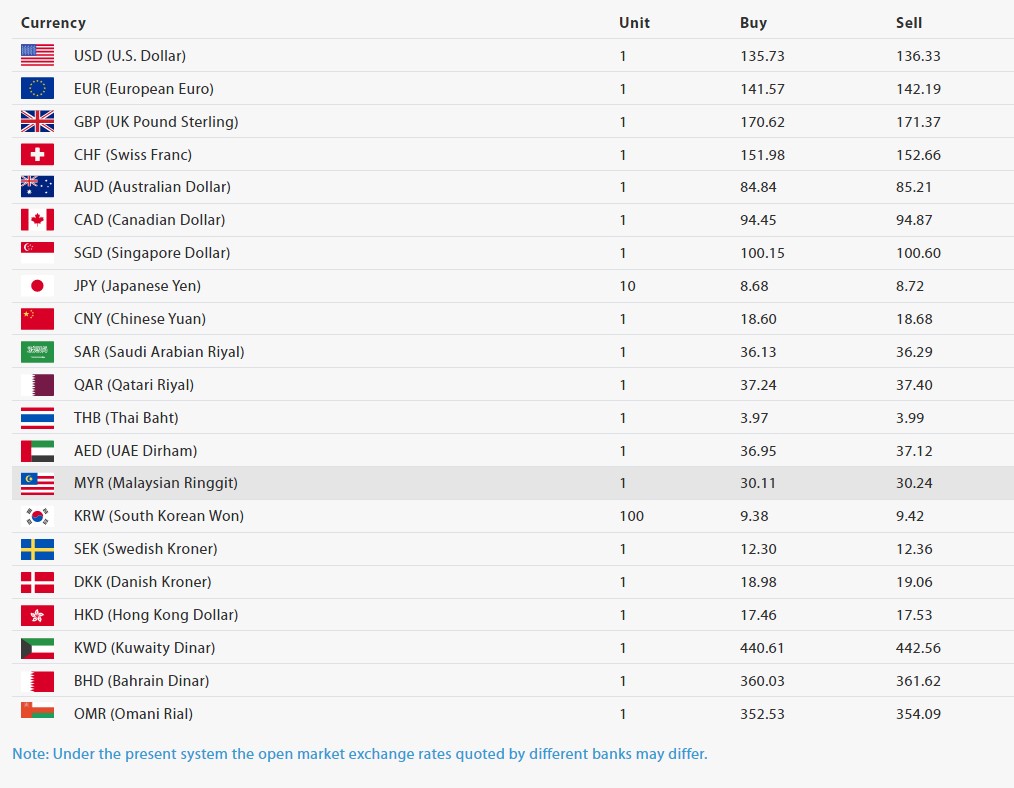The image size is (1014, 788).
Task: Click the South Korean flag icon
Action: 37,516
